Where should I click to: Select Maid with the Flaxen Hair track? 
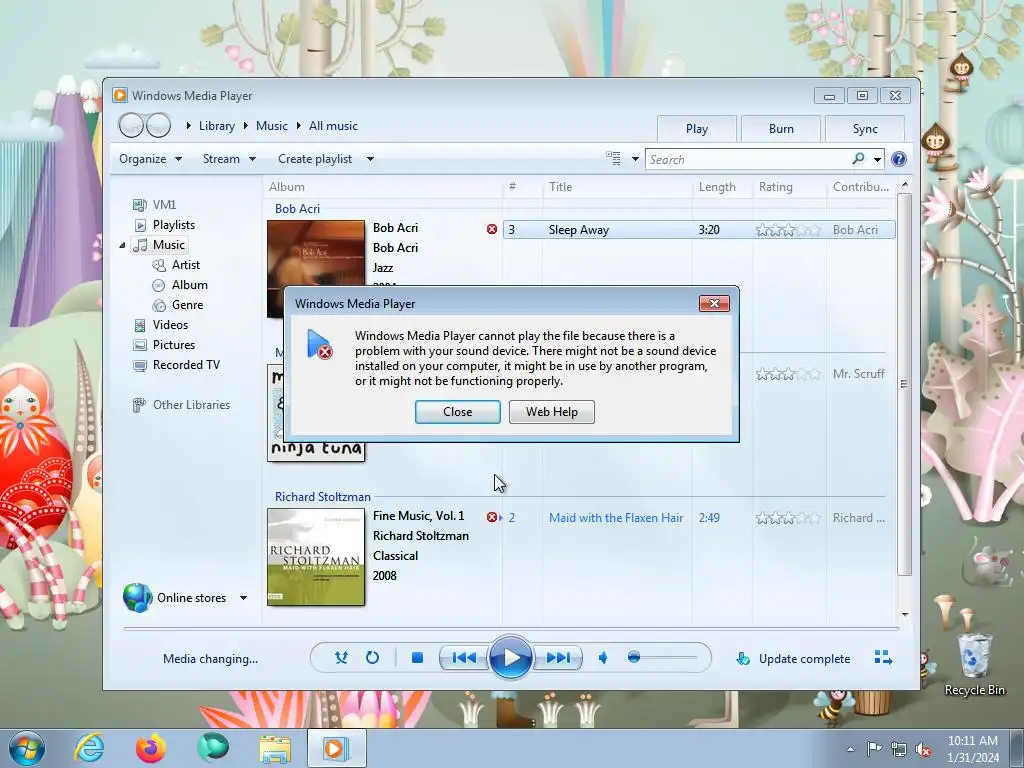pyautogui.click(x=616, y=518)
